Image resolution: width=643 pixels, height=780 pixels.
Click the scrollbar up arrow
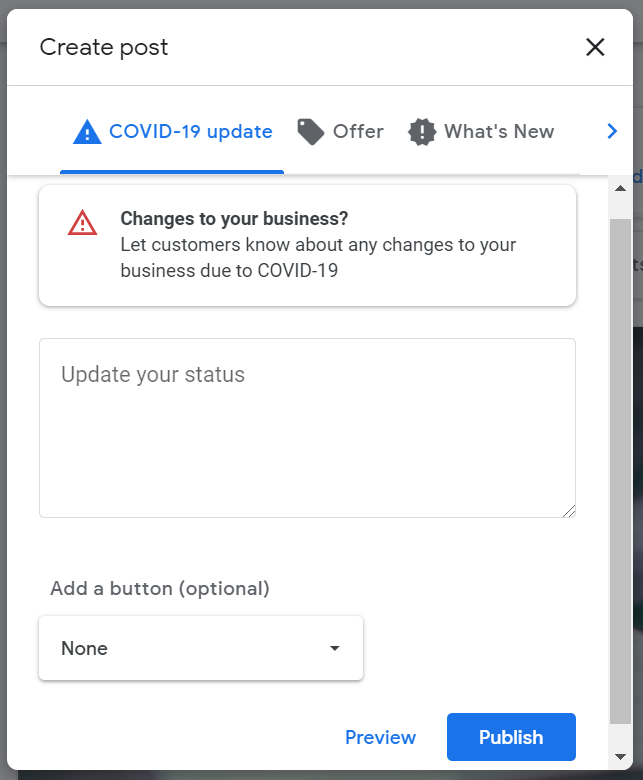coord(620,188)
